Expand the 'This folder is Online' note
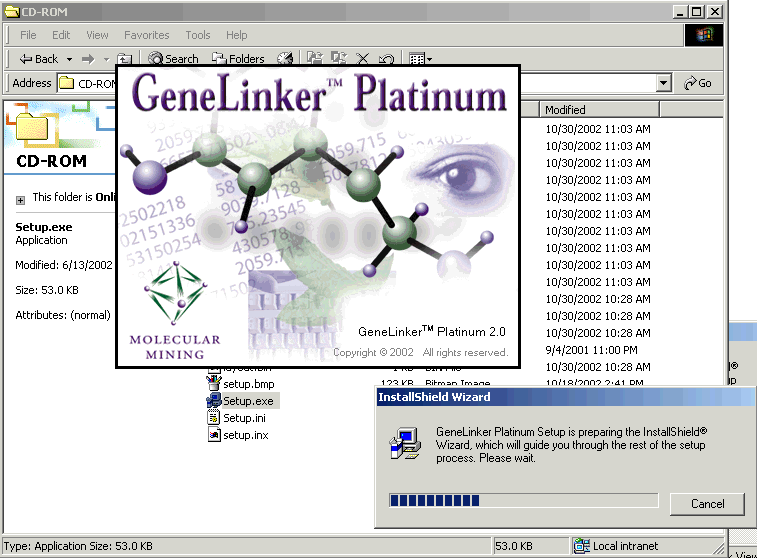Screen dimensions: 757x558 [20, 200]
